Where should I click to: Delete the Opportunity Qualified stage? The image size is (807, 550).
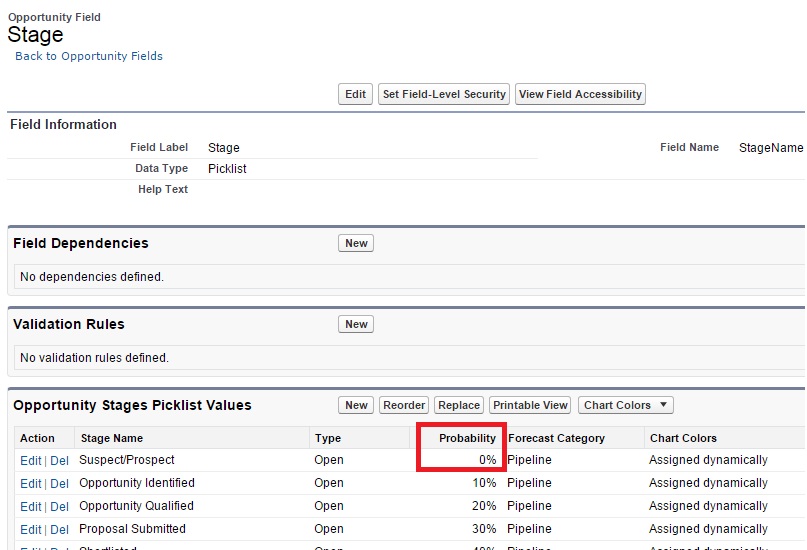60,507
